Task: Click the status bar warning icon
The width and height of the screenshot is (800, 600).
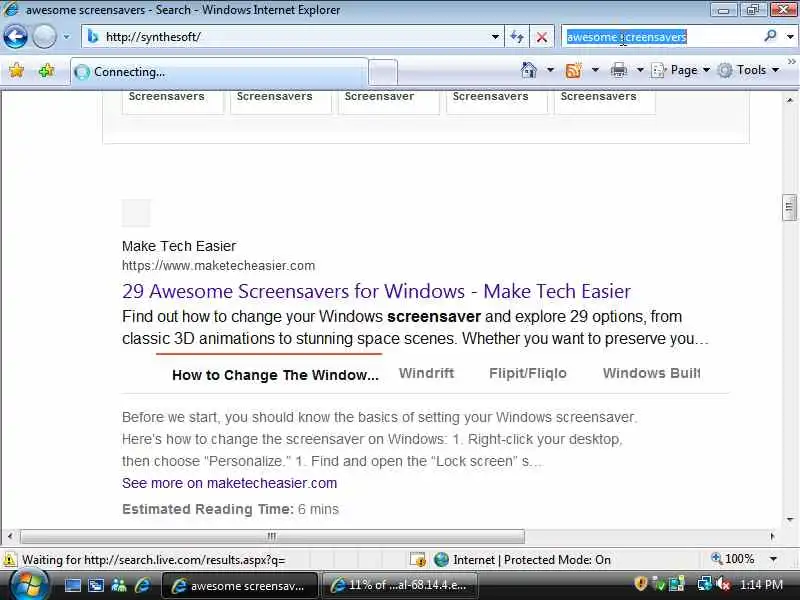Action: point(10,560)
